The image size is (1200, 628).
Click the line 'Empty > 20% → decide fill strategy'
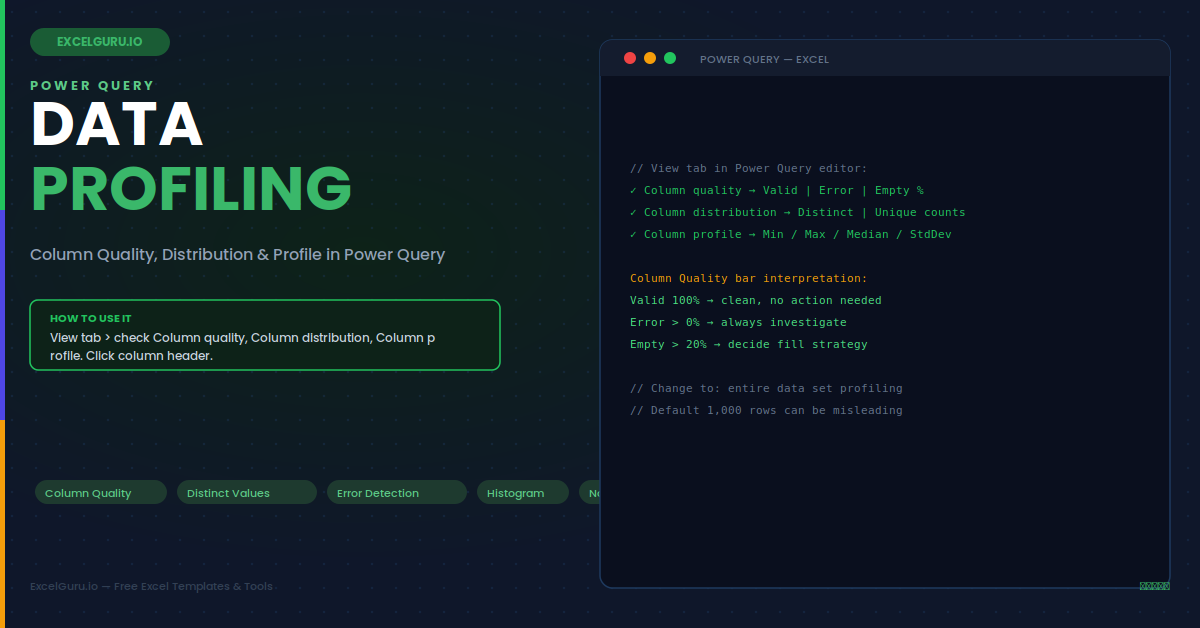(x=749, y=344)
